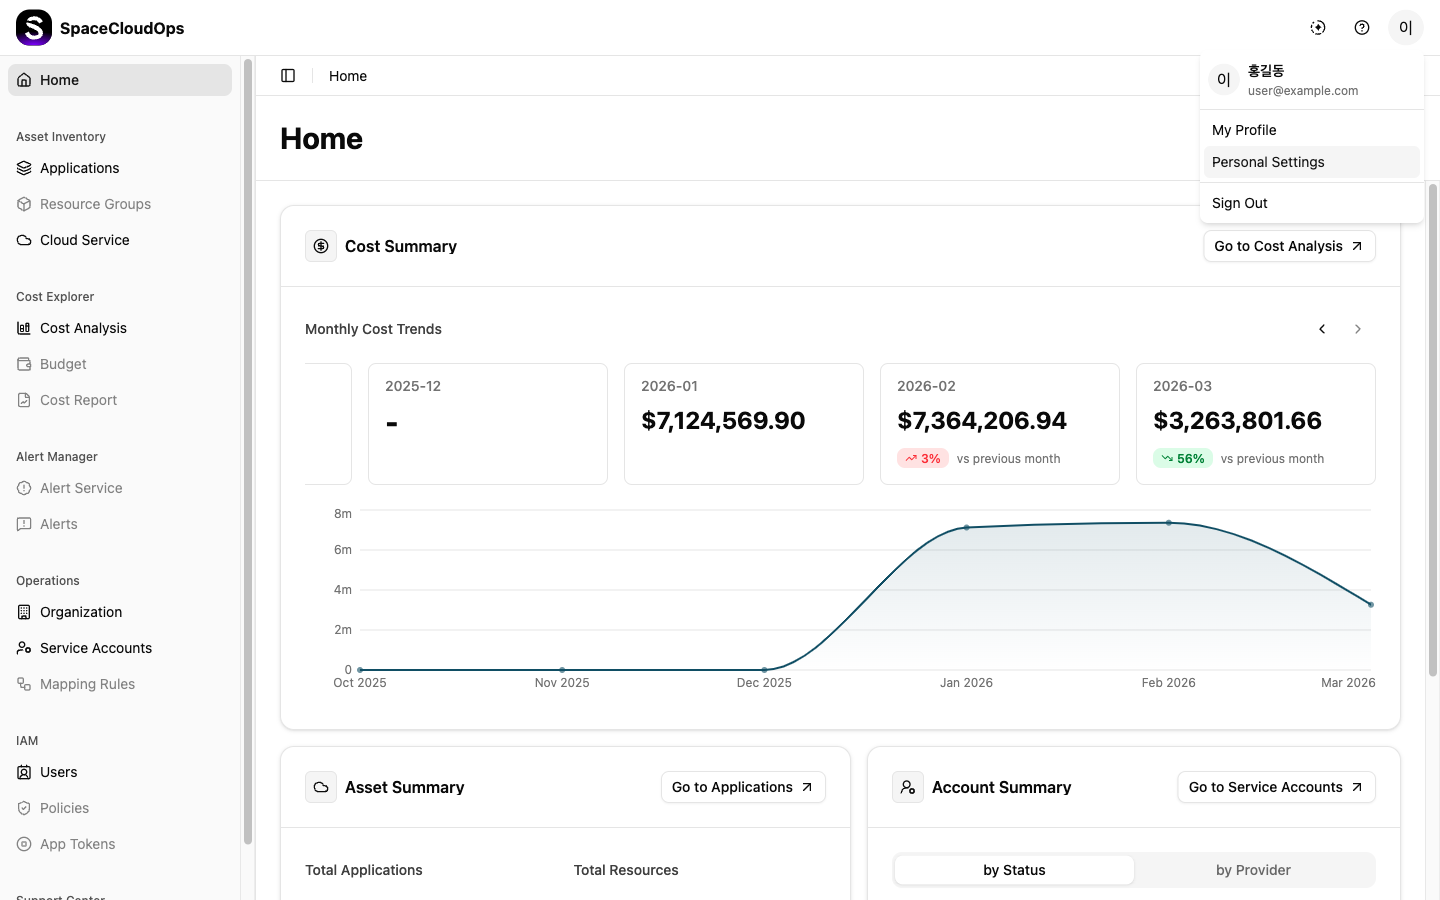
Task: Click Sign Out in the user menu
Action: tap(1240, 203)
